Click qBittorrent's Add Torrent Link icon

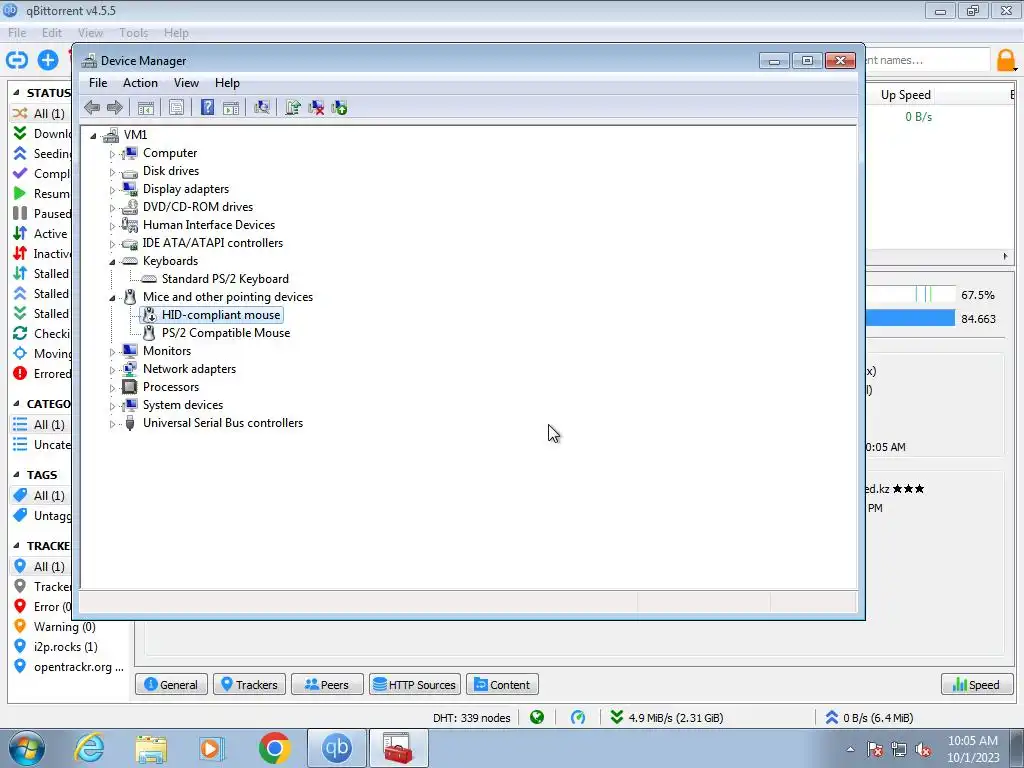tap(17, 60)
